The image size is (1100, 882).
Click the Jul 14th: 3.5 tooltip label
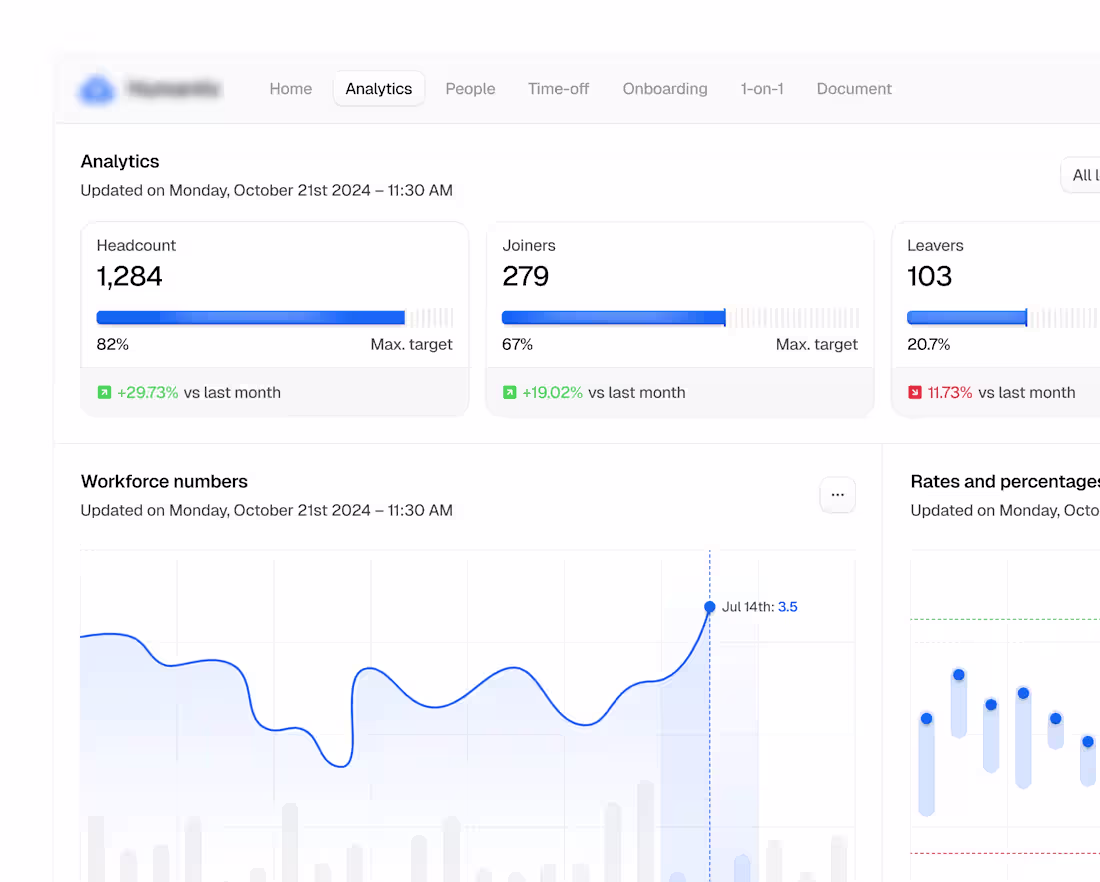760,607
